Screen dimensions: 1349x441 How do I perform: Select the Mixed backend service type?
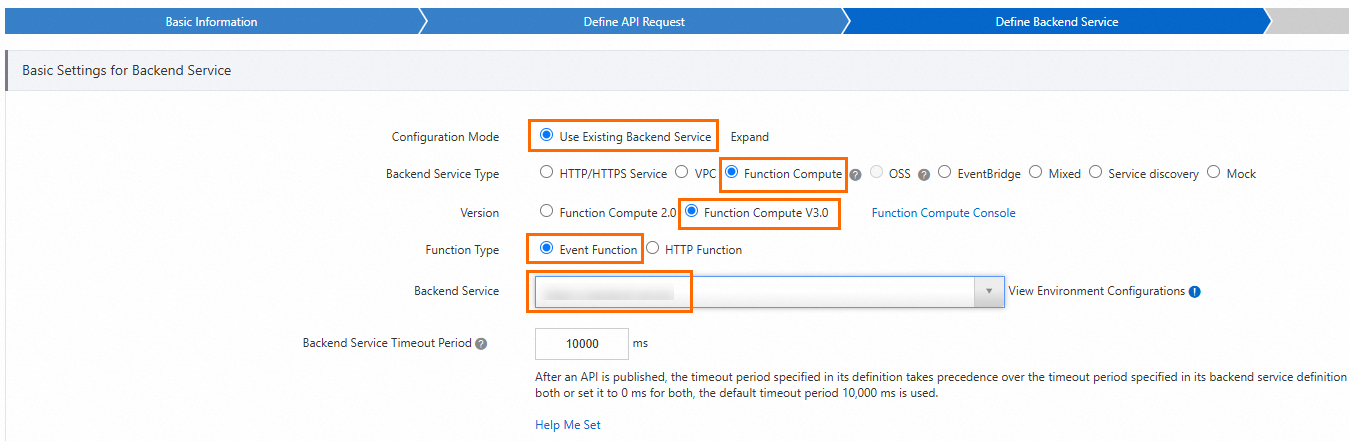click(1035, 173)
